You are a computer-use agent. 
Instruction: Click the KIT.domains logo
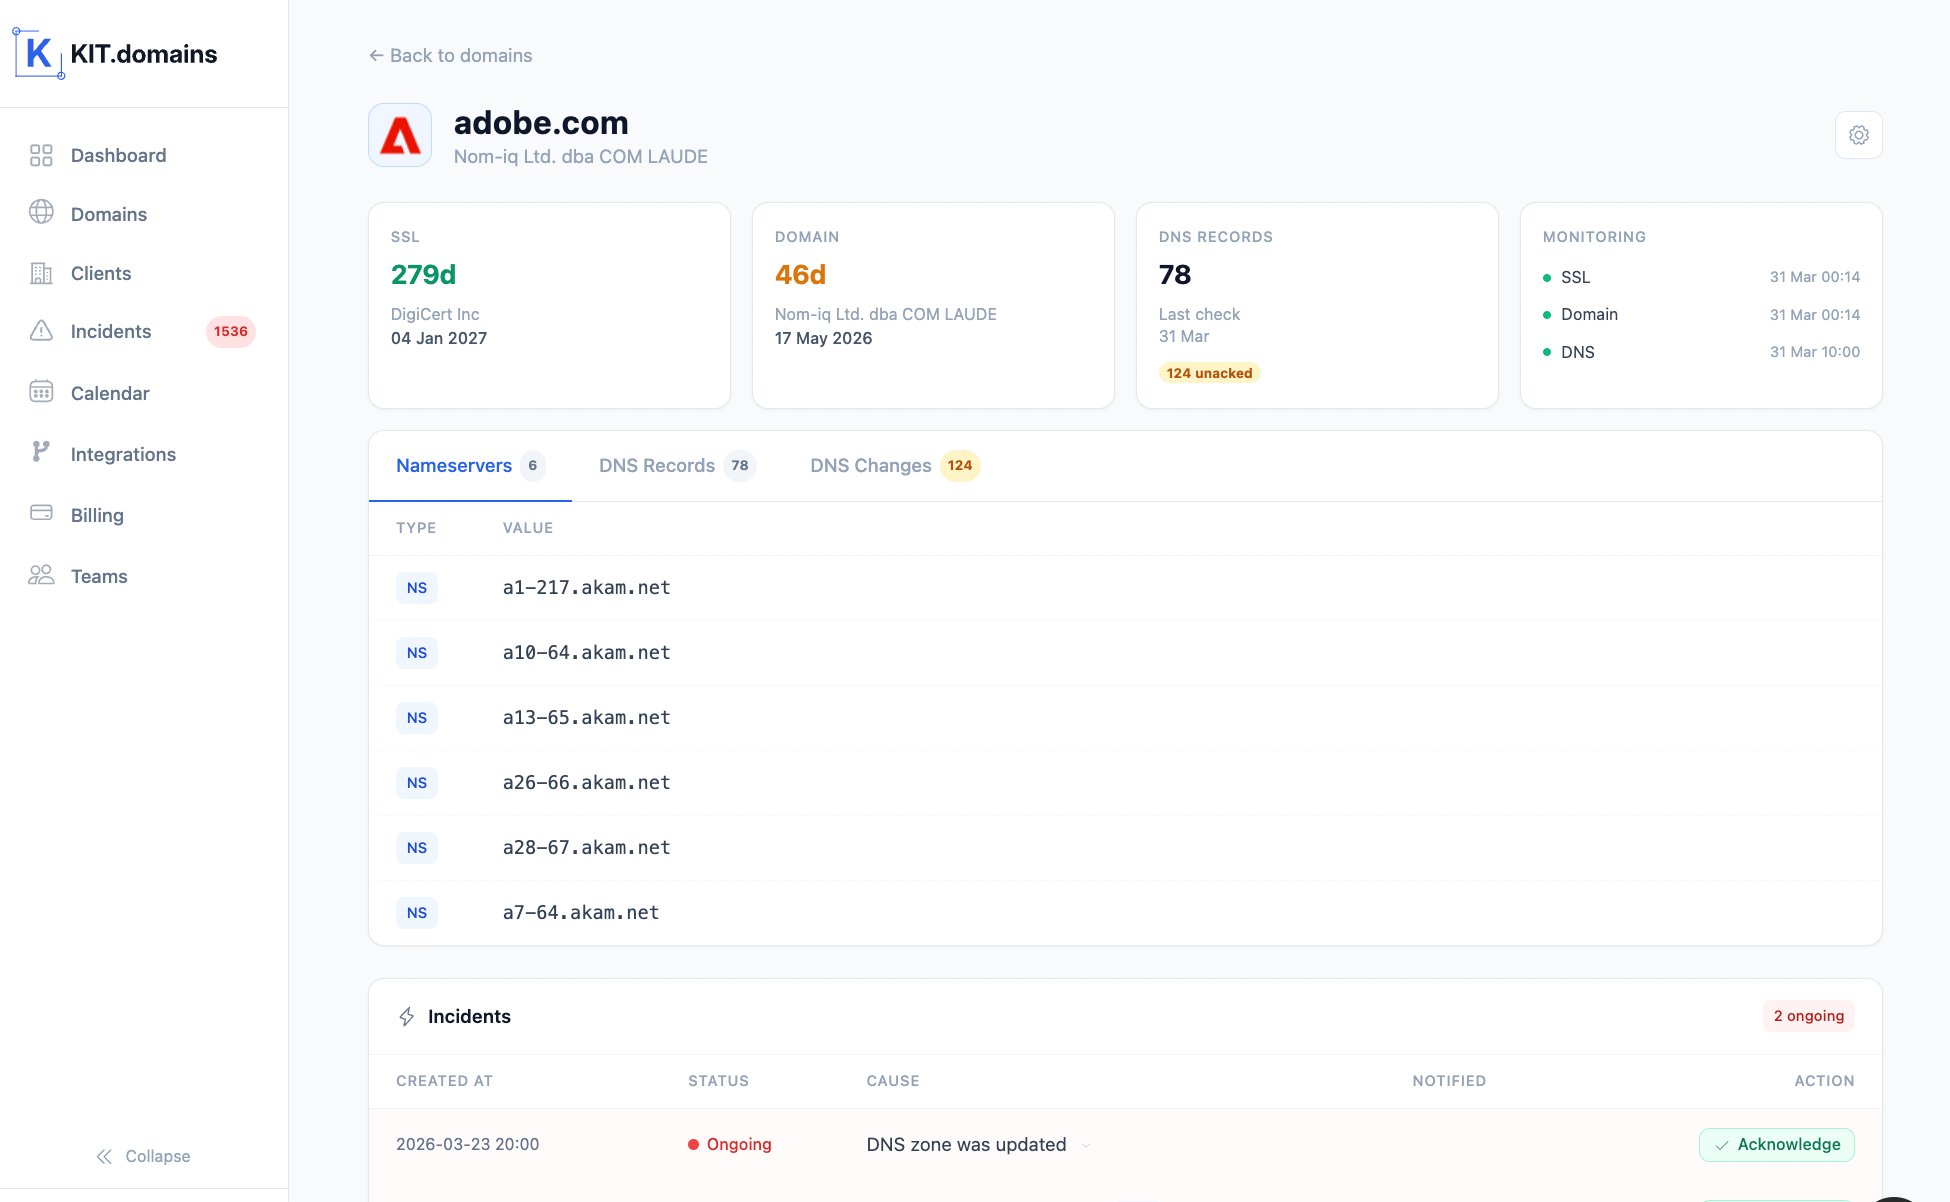pos(115,53)
